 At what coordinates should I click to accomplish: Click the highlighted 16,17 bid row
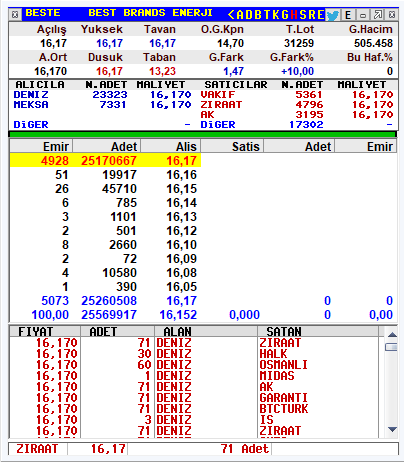tap(105, 160)
